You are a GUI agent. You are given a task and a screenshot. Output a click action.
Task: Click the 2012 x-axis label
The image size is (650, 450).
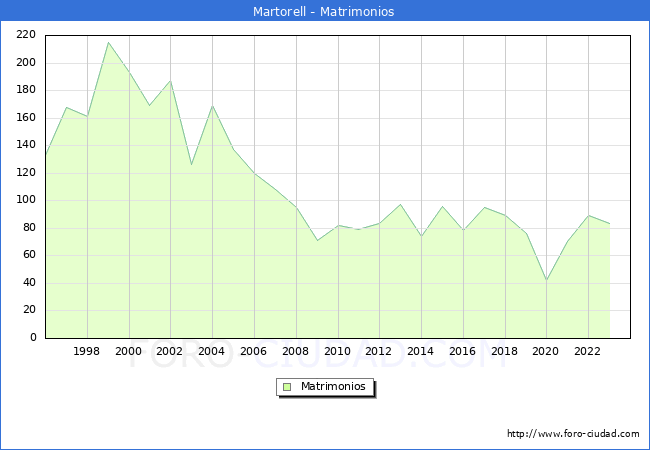(x=378, y=351)
